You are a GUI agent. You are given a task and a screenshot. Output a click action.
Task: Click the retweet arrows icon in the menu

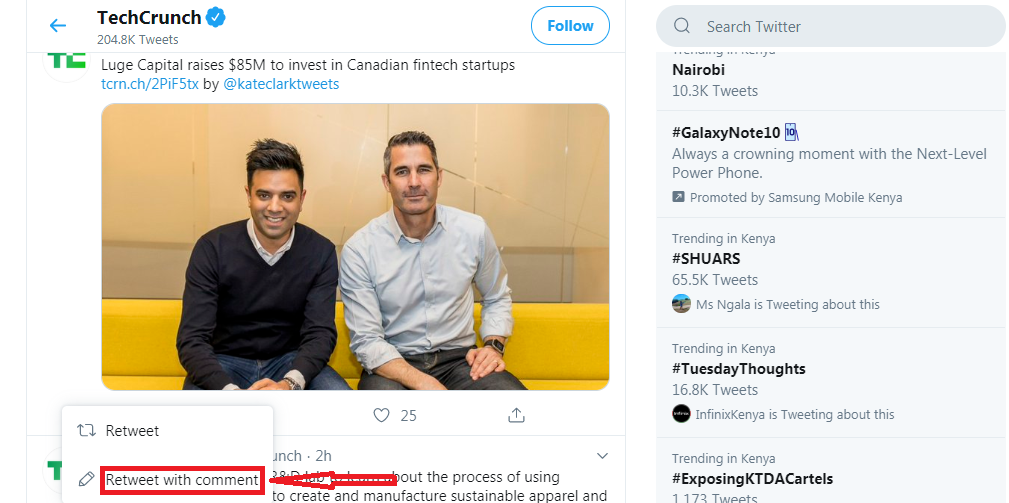coord(86,431)
